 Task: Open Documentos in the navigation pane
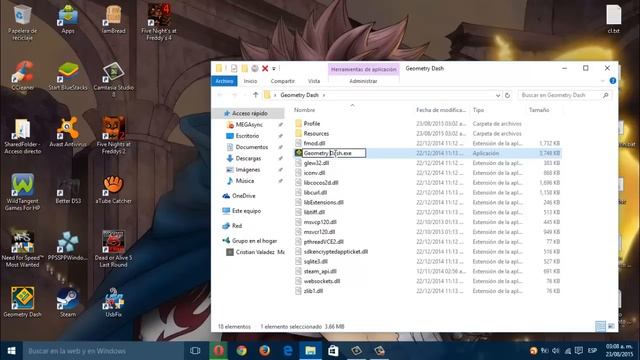point(251,147)
